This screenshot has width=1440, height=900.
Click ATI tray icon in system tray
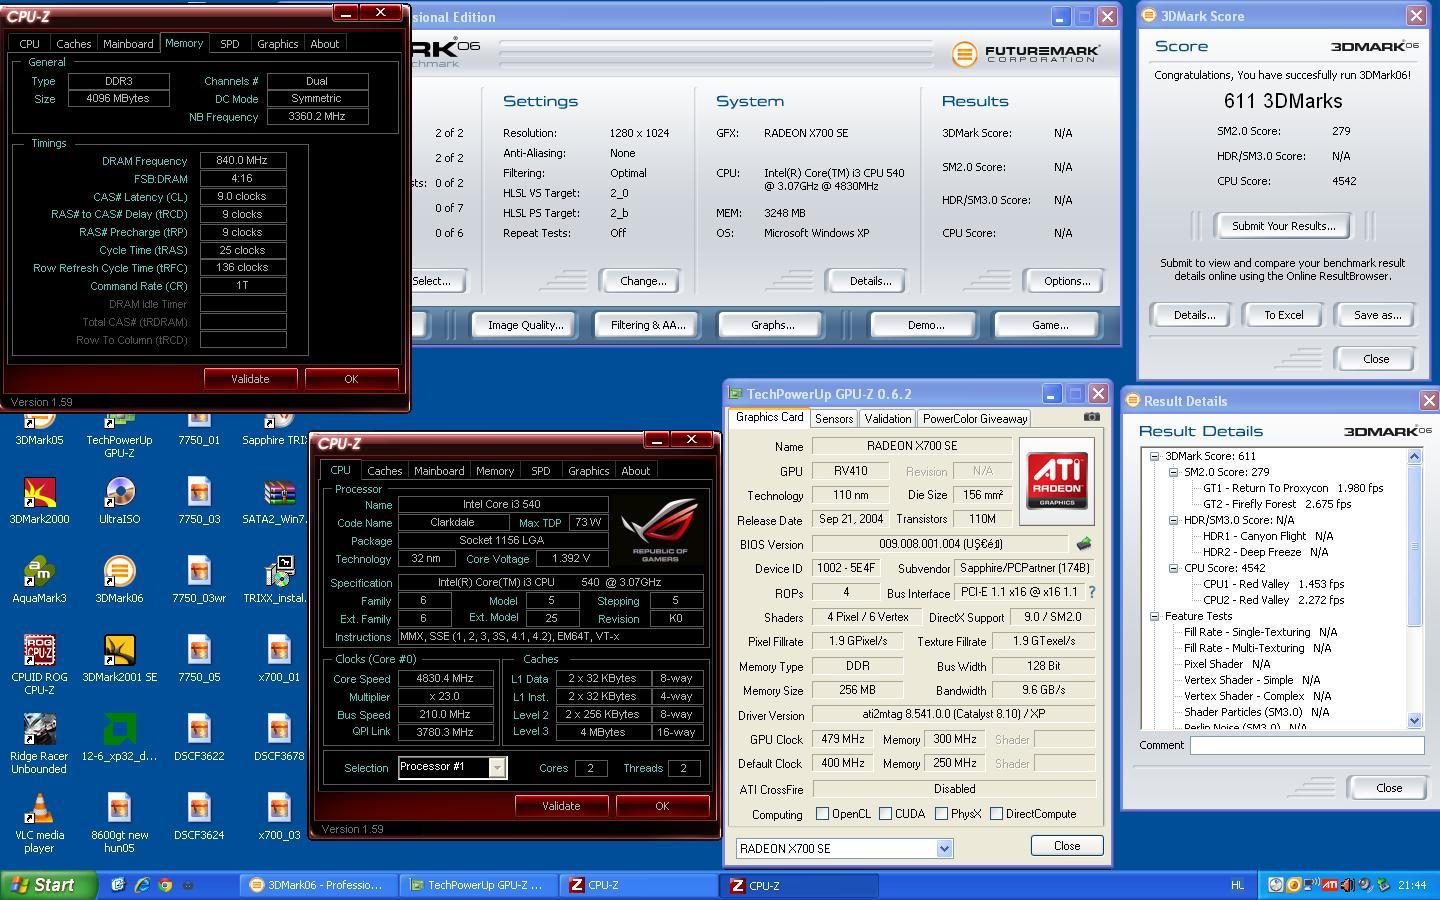[1330, 885]
